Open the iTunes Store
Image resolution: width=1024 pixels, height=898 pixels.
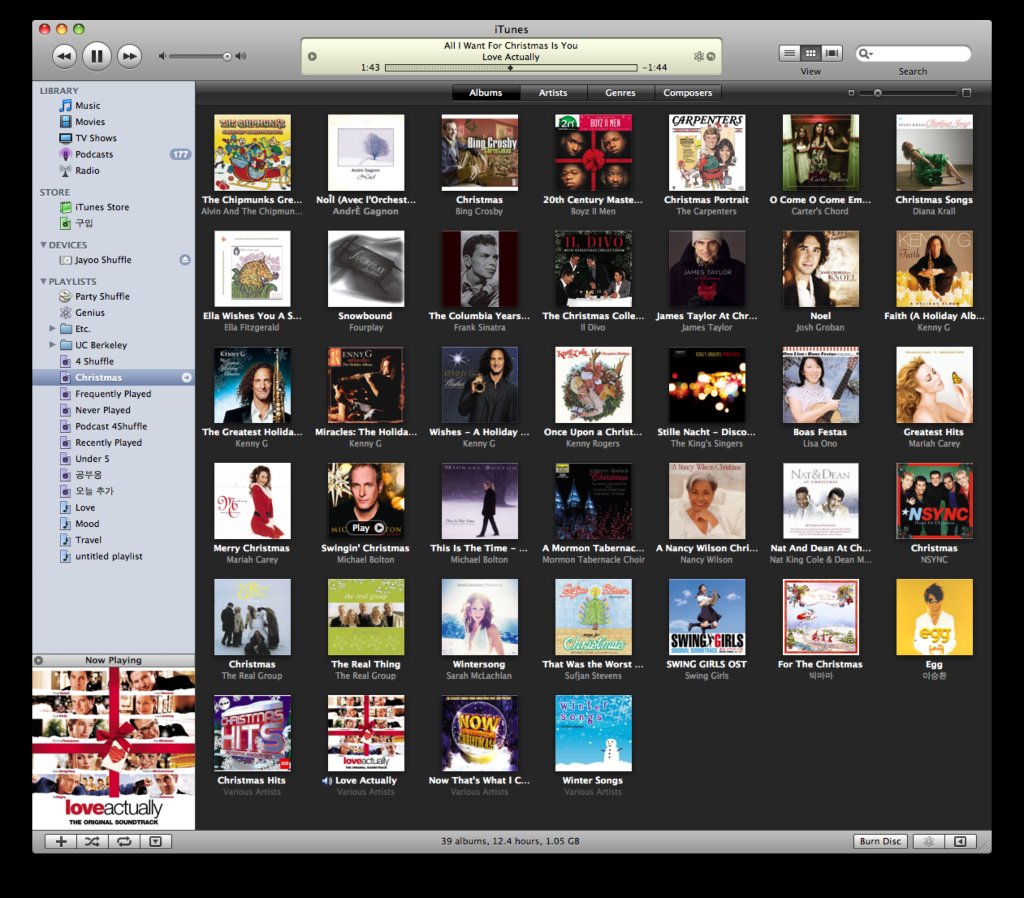[x=102, y=207]
